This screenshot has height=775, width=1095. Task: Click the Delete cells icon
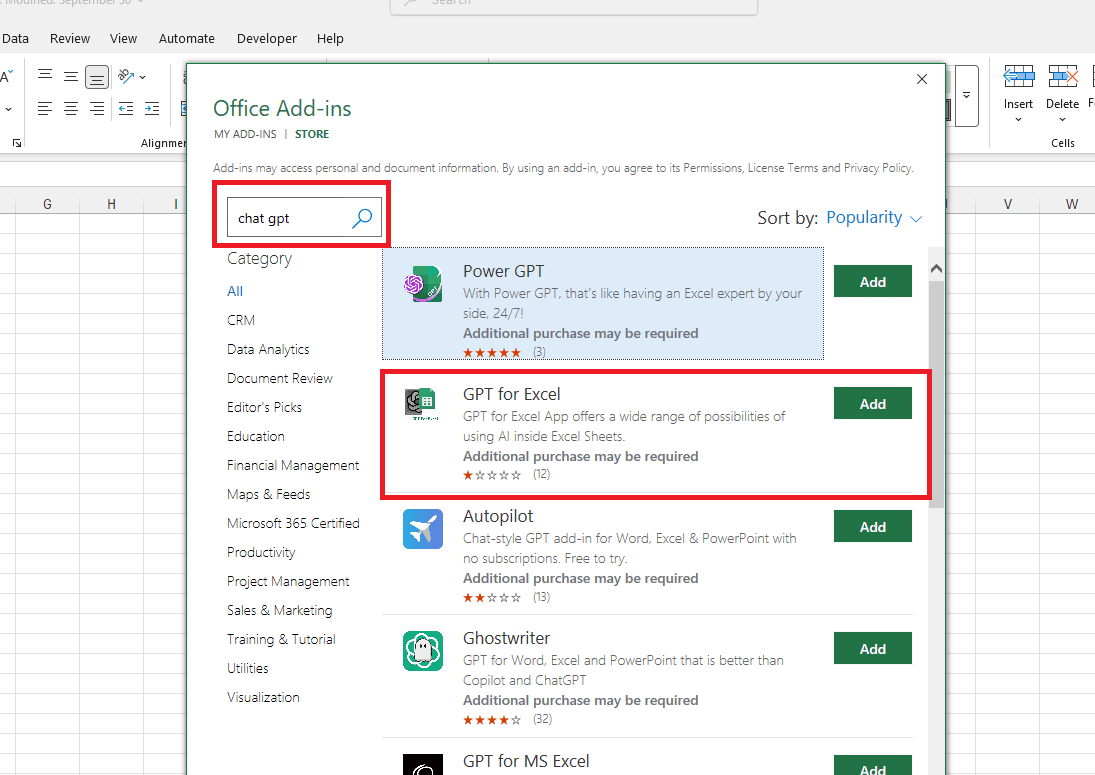[x=1063, y=76]
